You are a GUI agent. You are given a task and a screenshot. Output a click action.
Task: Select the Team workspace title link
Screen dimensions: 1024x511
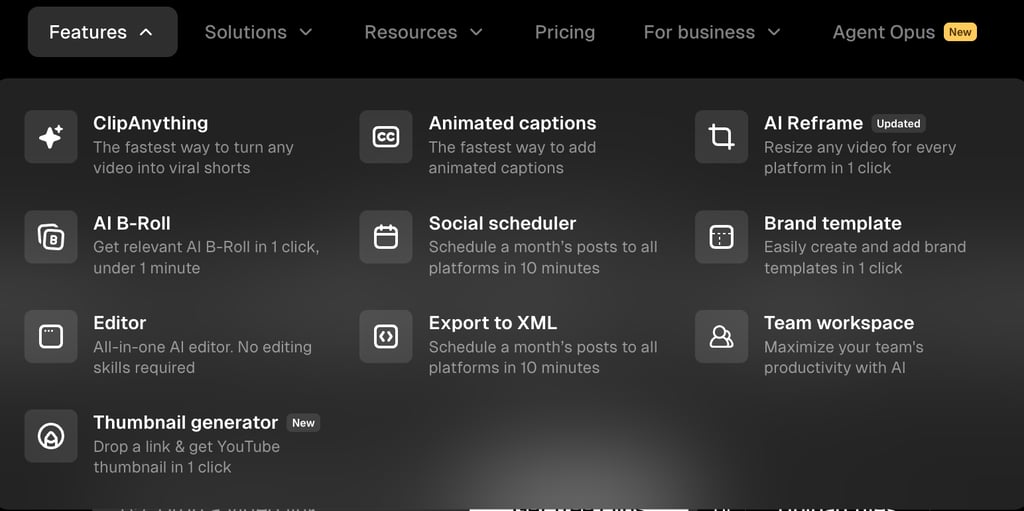point(838,323)
